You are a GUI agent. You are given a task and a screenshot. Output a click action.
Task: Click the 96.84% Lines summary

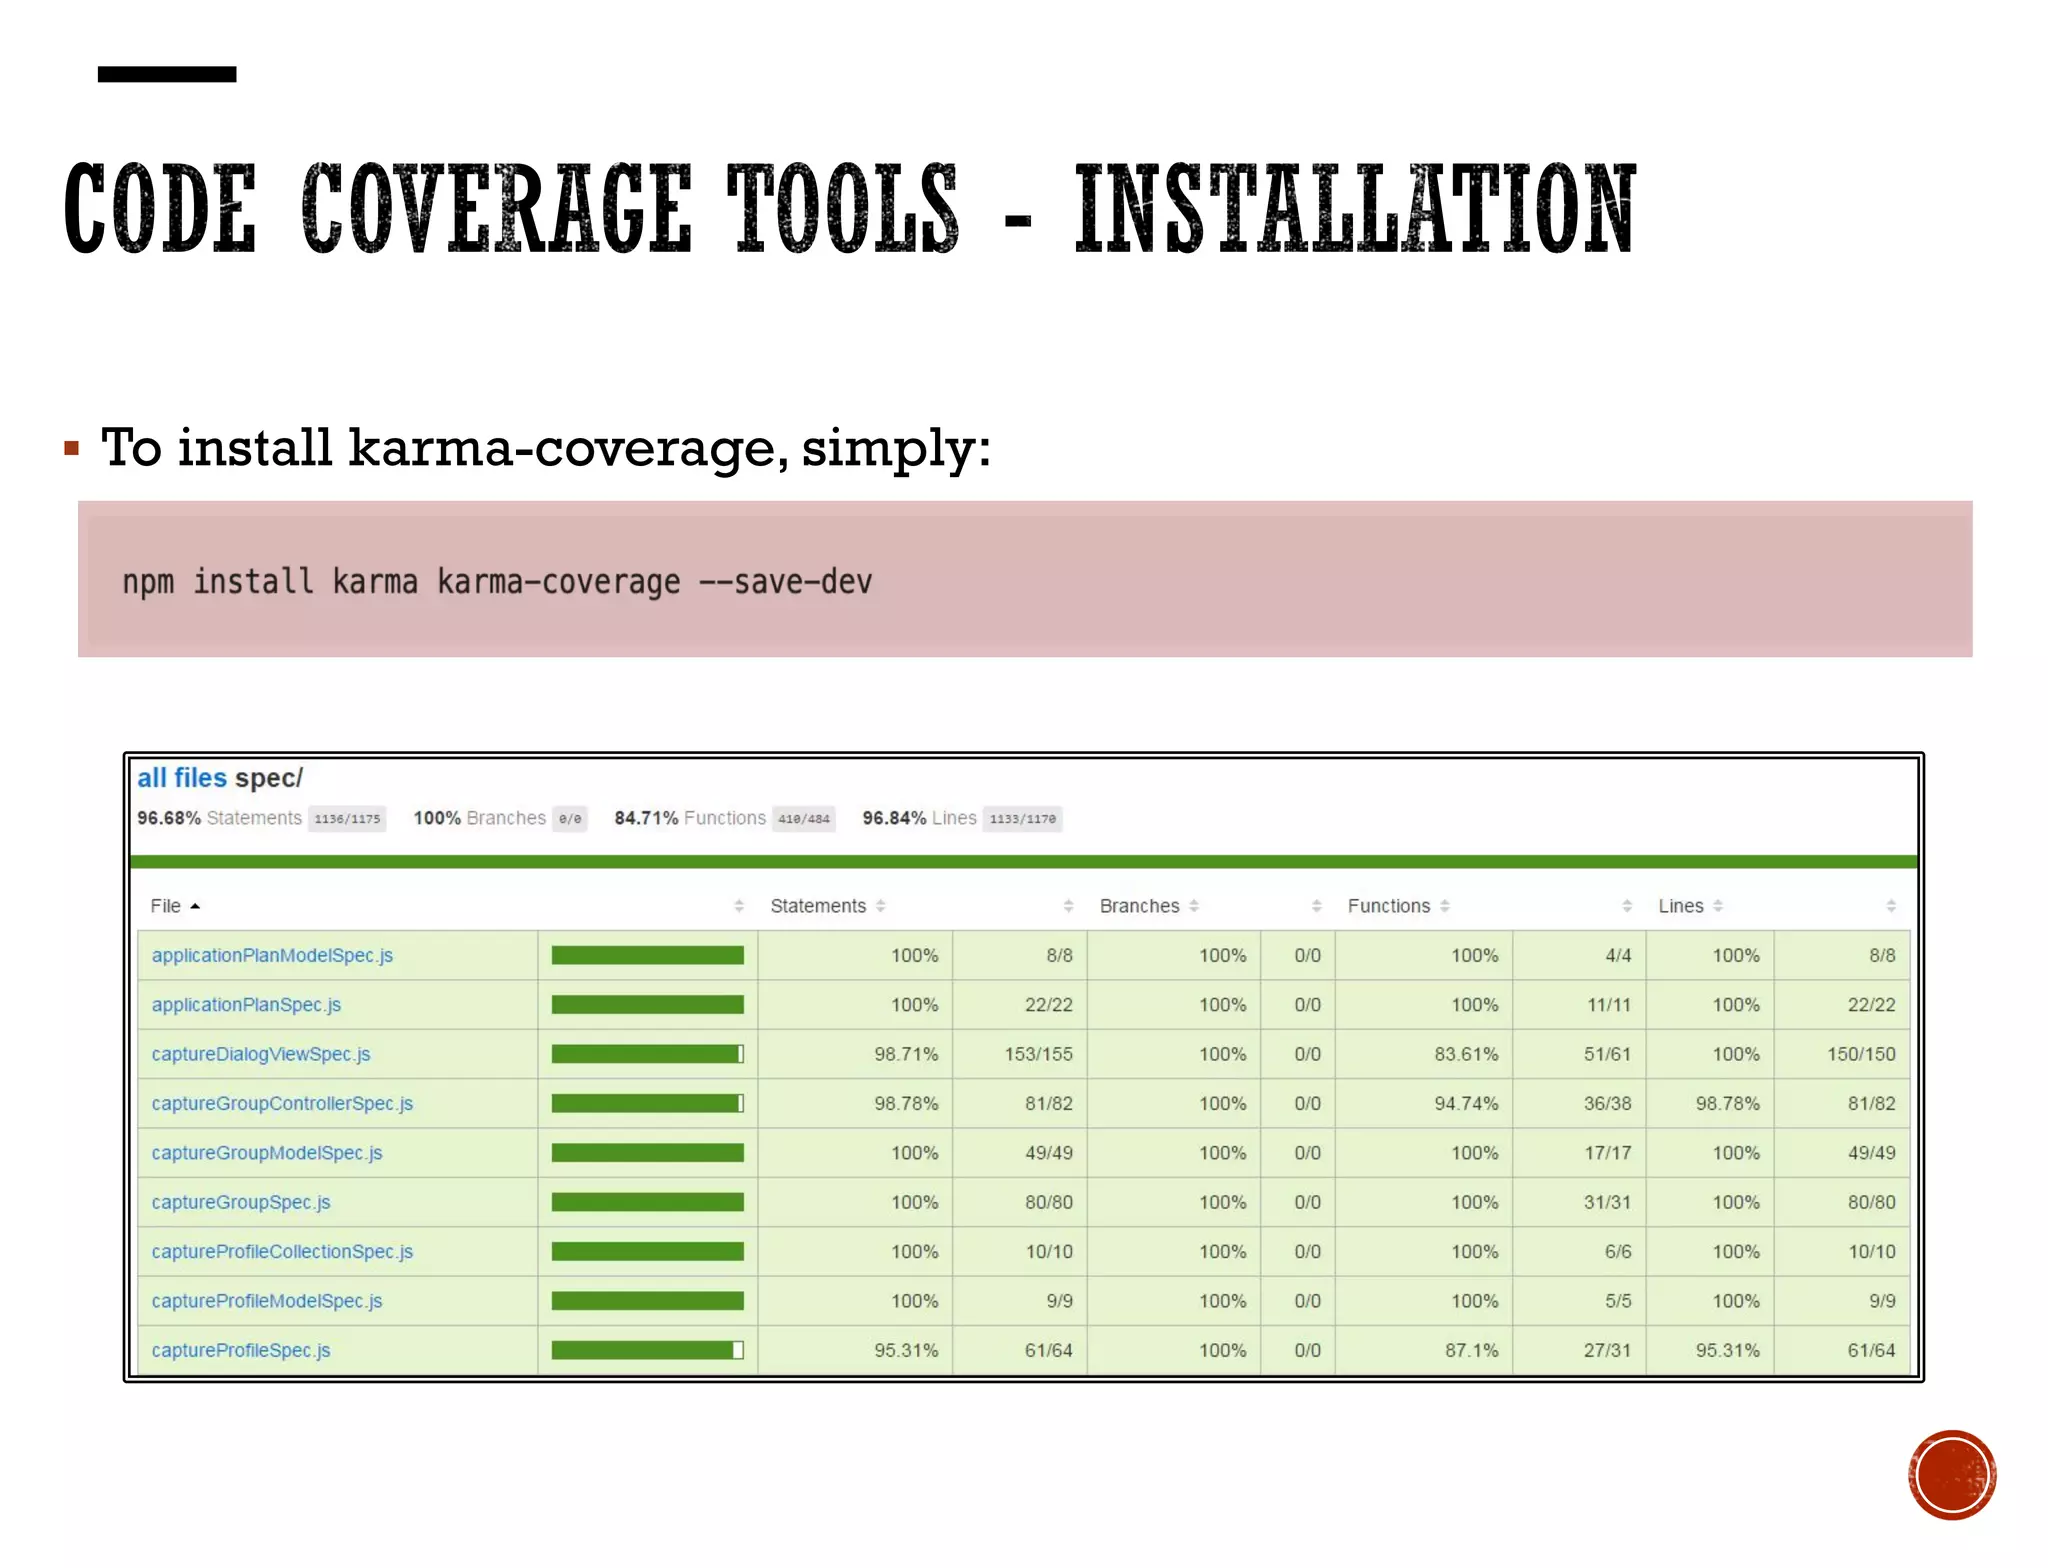919,818
